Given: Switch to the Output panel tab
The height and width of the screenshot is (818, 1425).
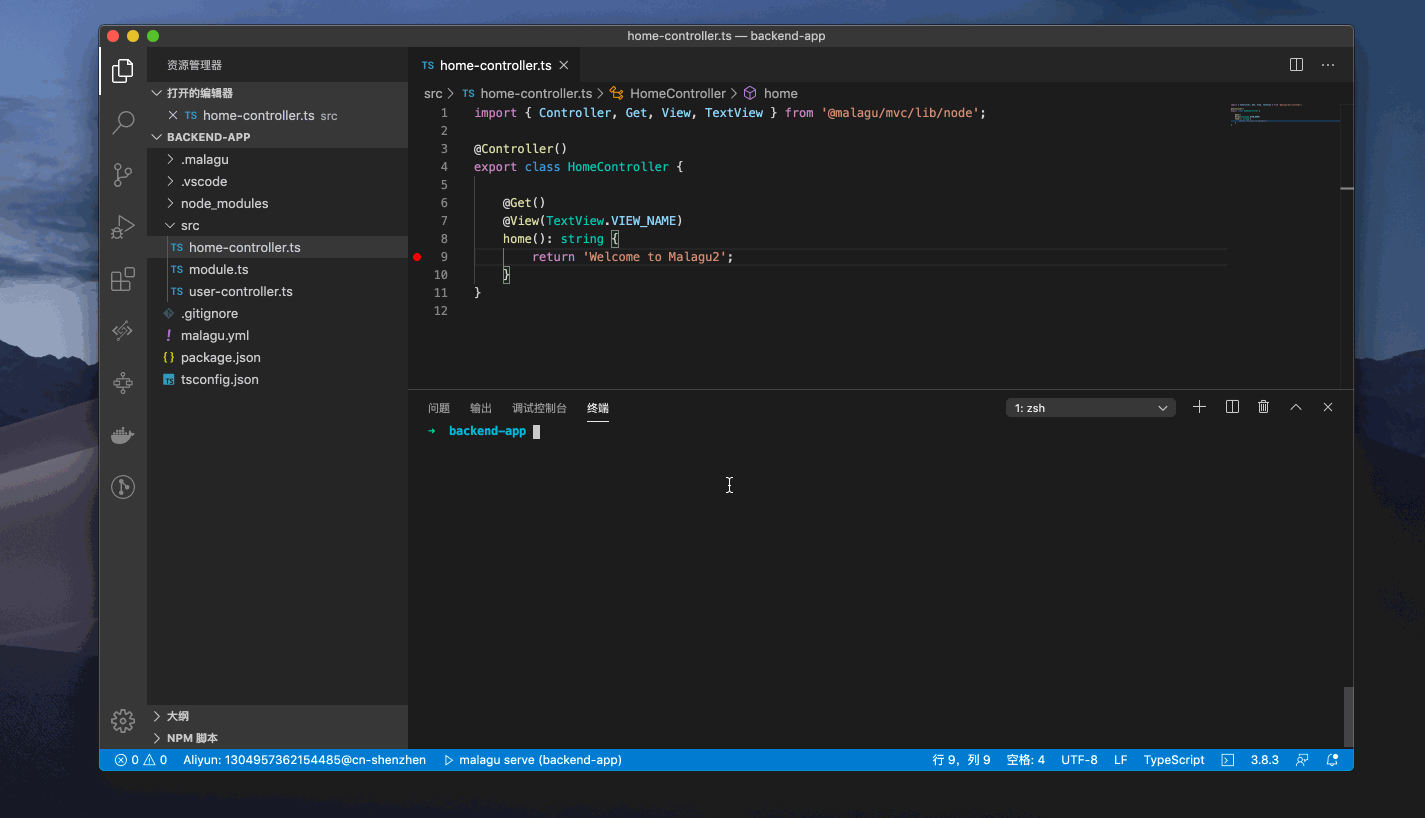Looking at the screenshot, I should [481, 408].
